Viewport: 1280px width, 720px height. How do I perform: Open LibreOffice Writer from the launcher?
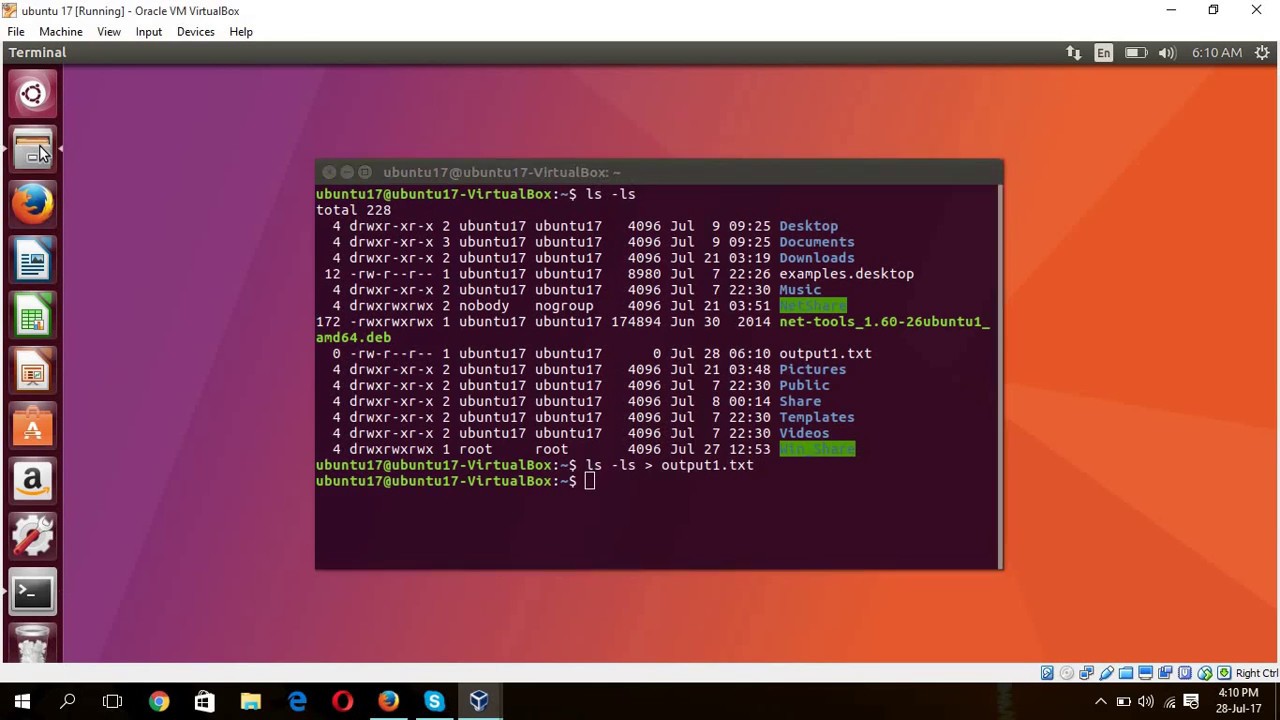32,262
